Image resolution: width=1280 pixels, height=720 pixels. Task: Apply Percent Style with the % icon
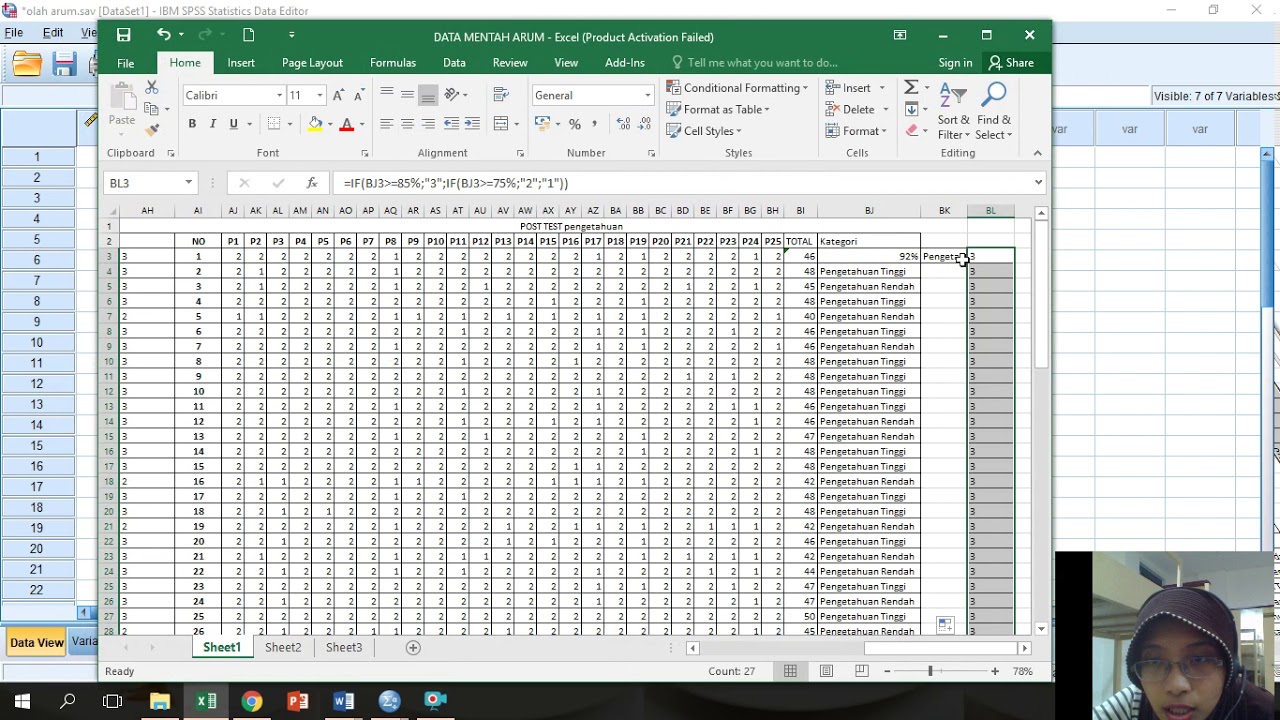pyautogui.click(x=575, y=124)
